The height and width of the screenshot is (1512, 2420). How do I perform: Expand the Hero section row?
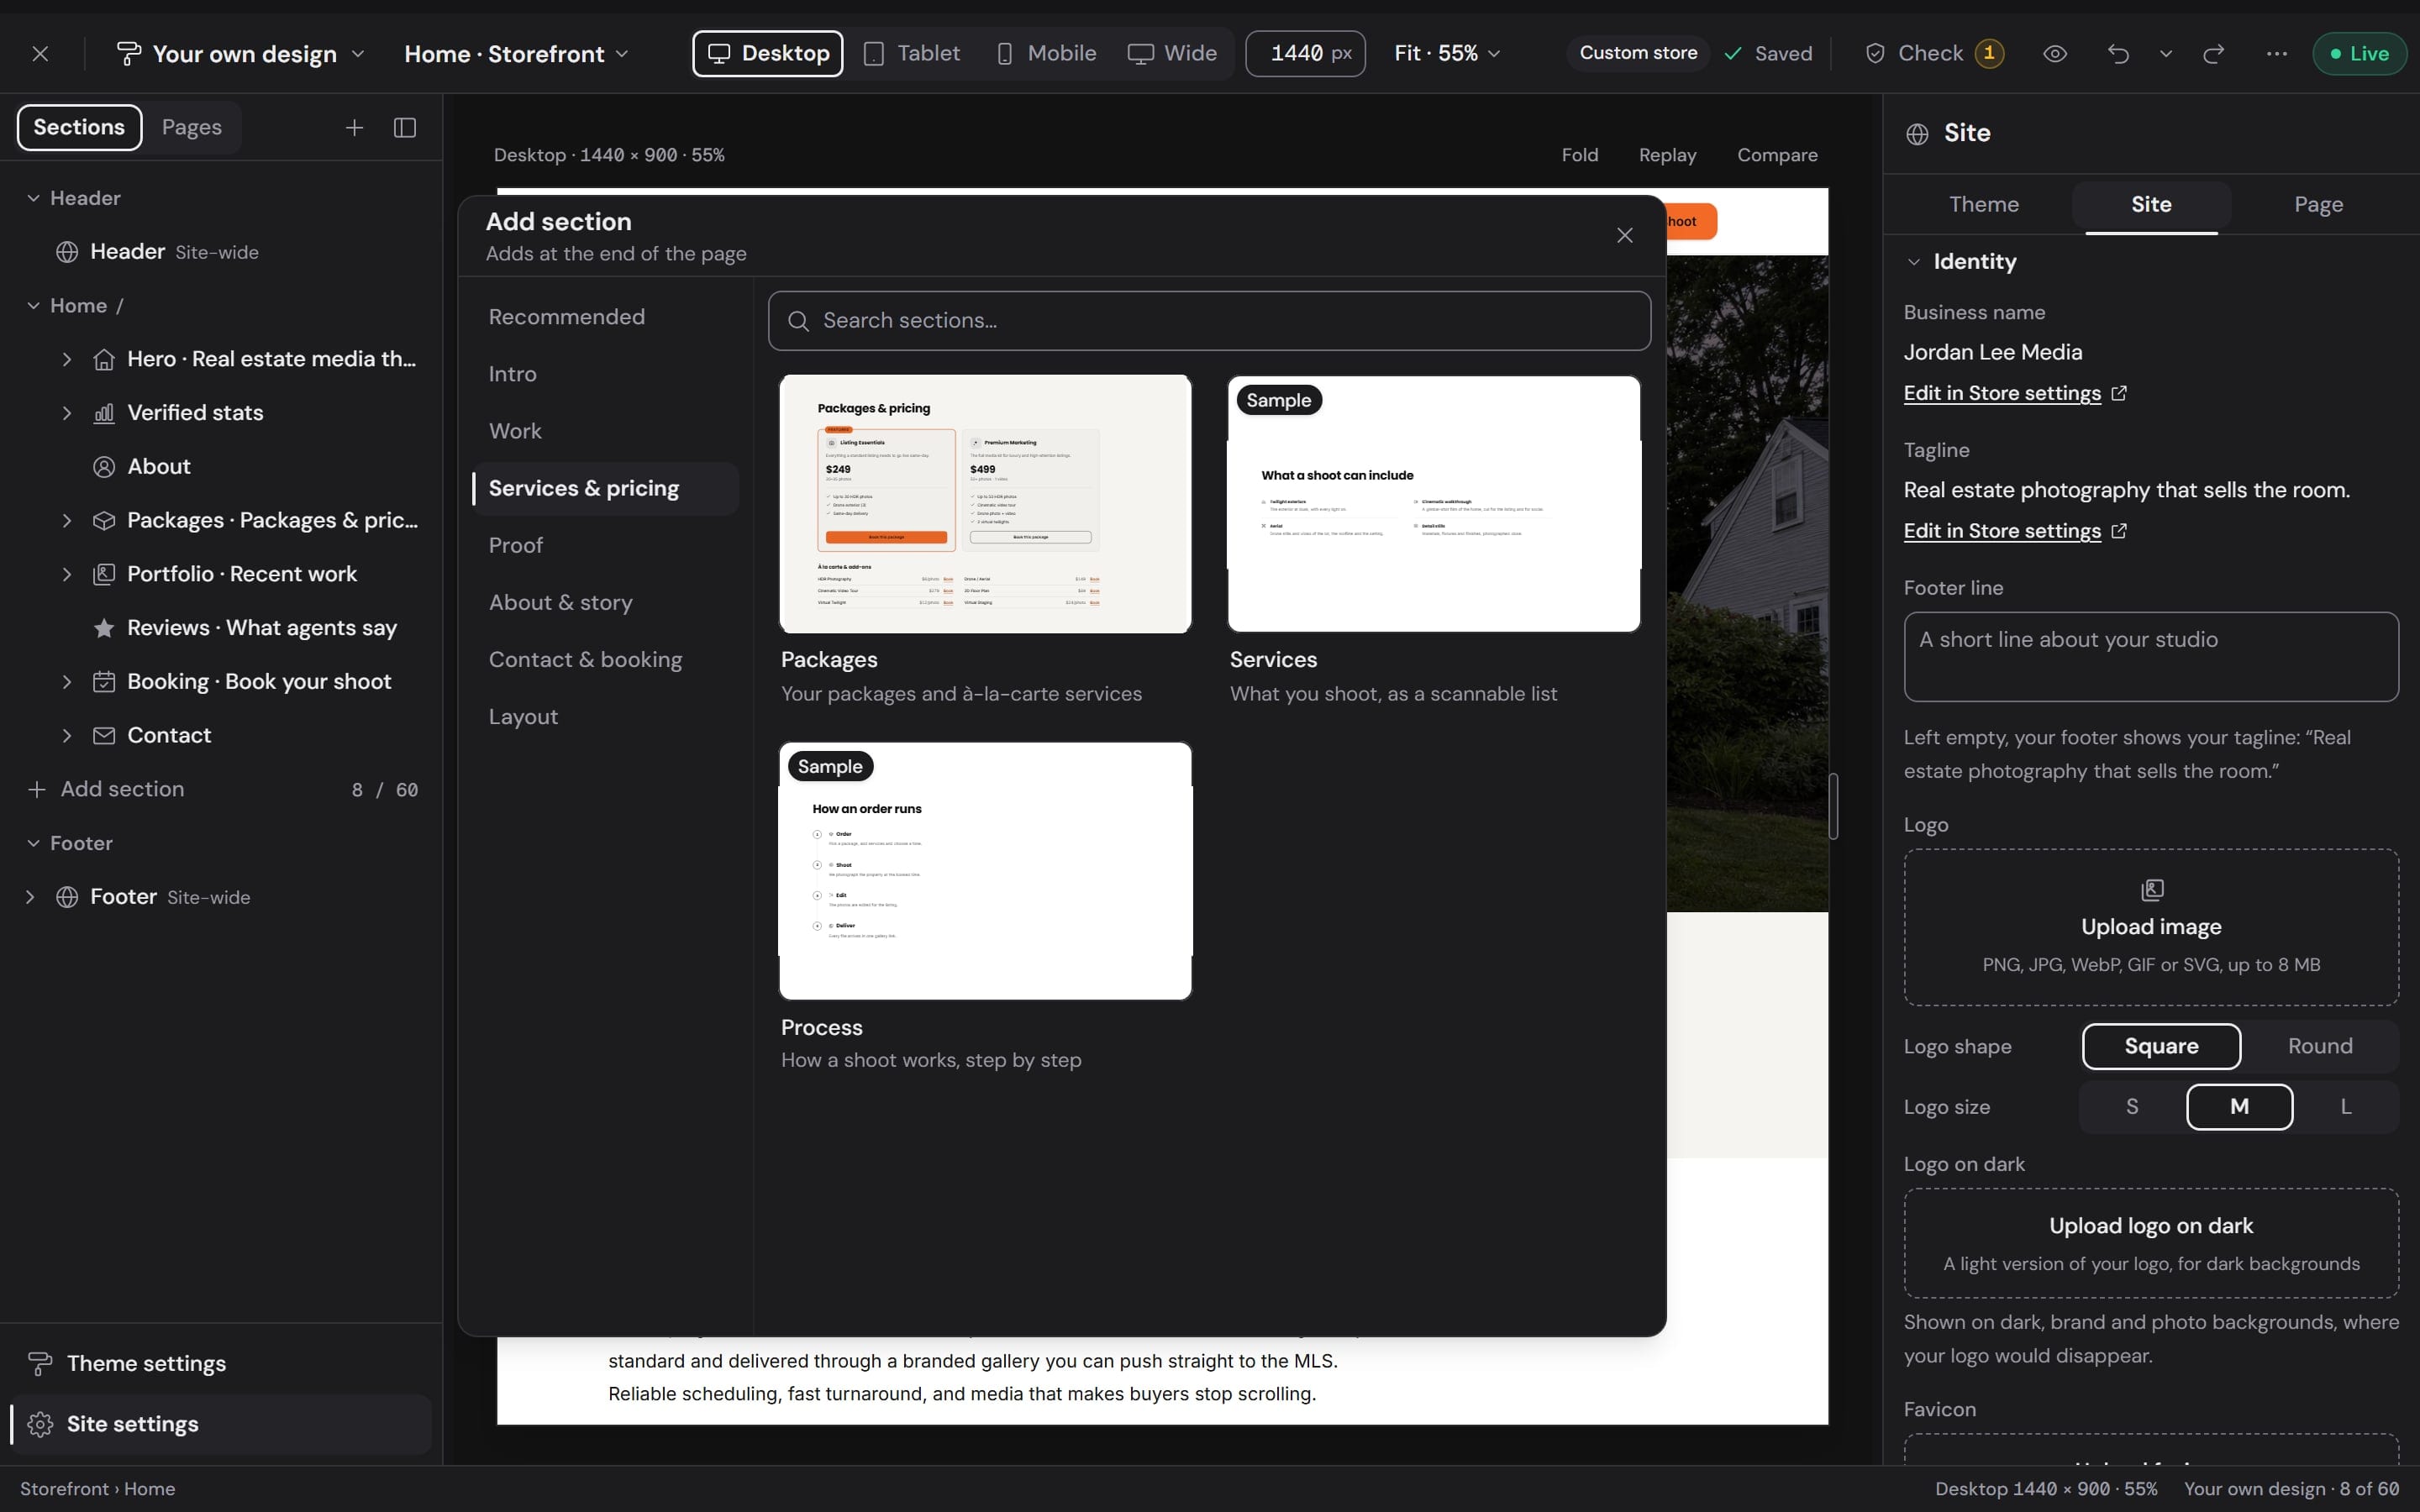tap(67, 359)
